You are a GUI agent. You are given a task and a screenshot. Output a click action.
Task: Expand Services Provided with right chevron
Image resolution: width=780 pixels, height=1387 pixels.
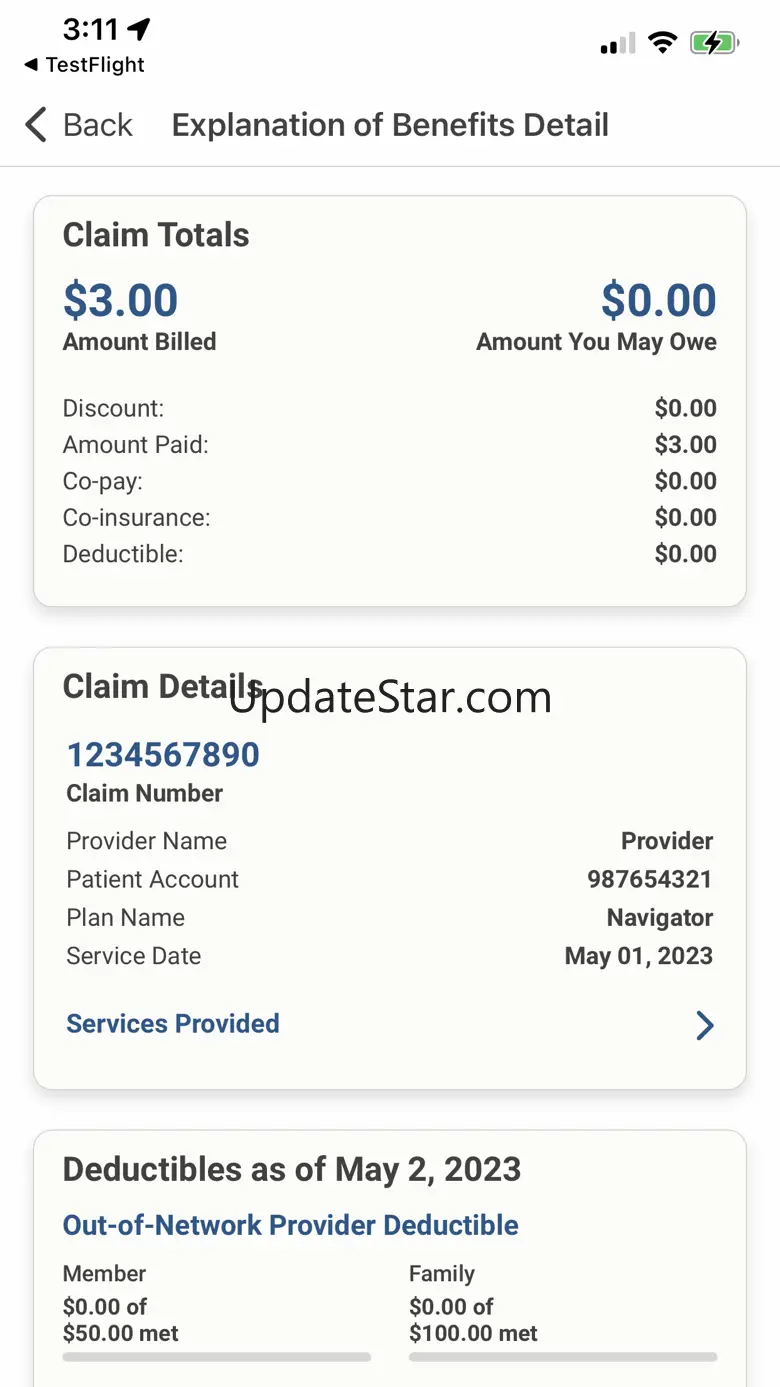click(705, 1025)
